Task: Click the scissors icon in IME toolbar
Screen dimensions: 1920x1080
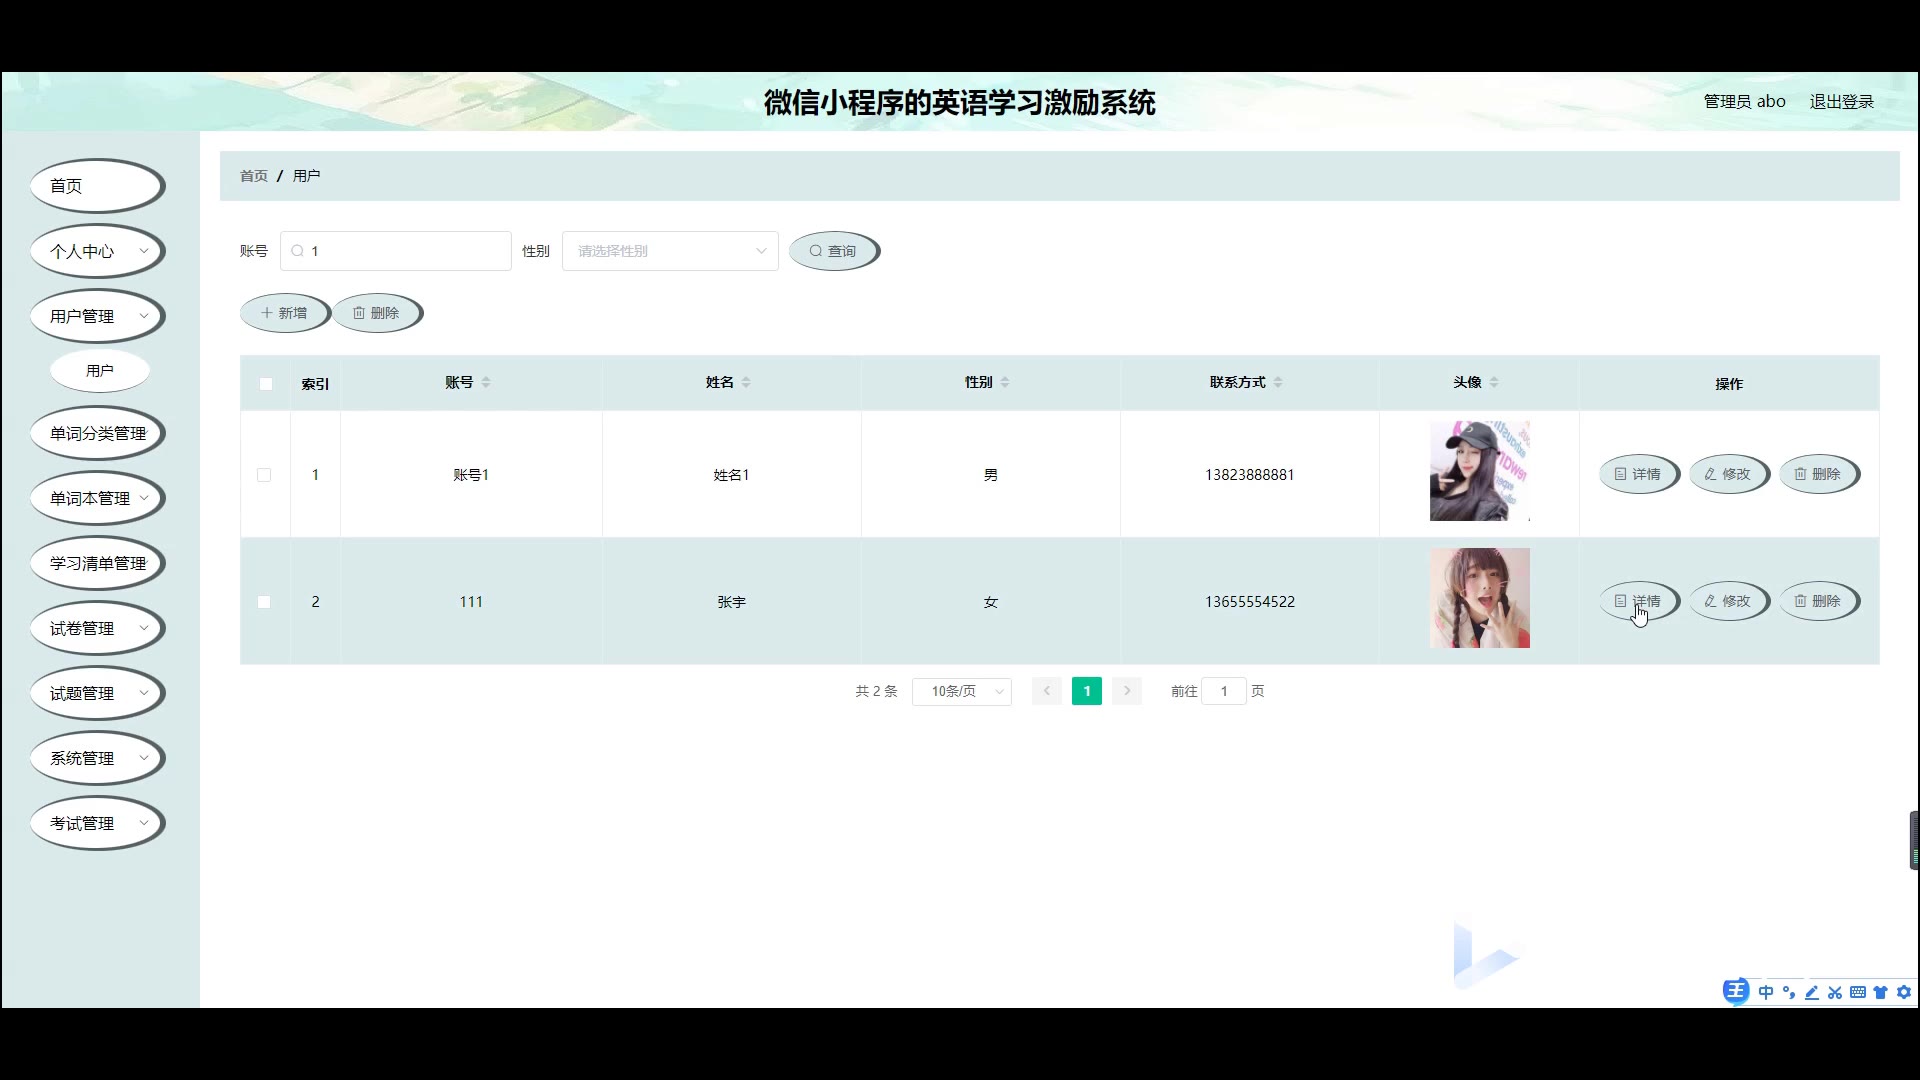Action: (1835, 993)
